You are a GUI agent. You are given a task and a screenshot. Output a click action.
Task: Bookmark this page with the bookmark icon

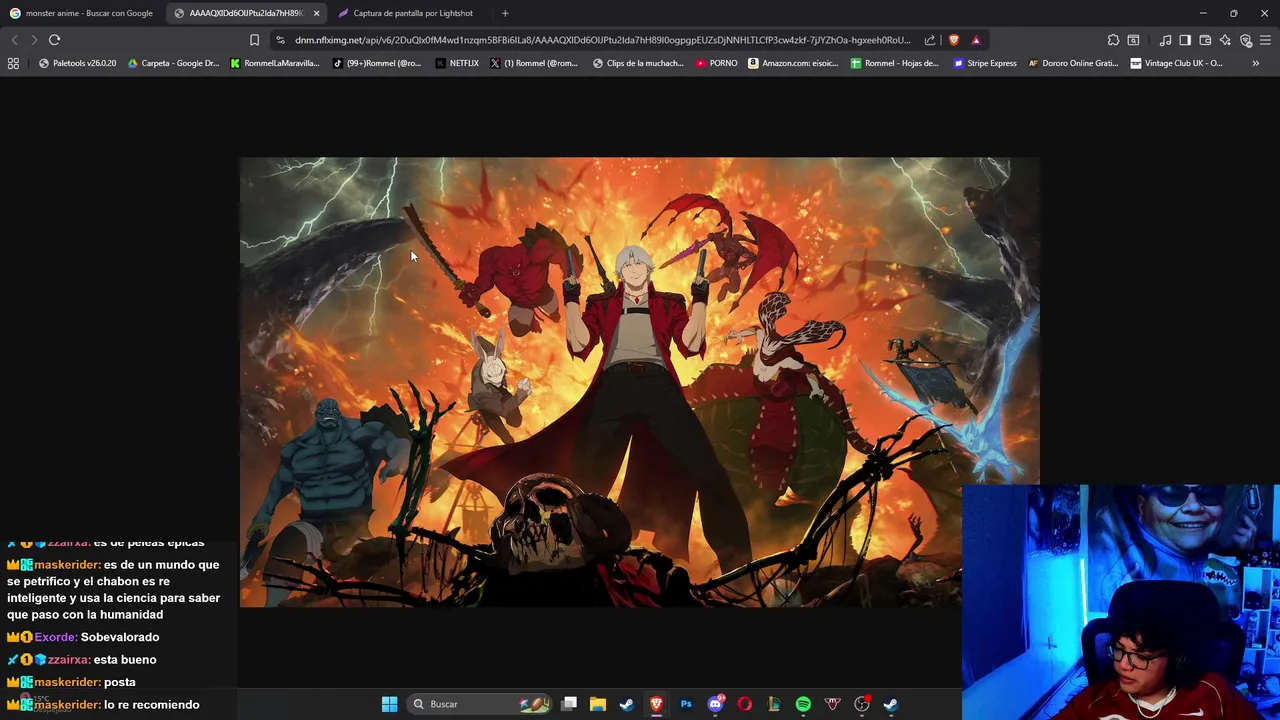(254, 40)
